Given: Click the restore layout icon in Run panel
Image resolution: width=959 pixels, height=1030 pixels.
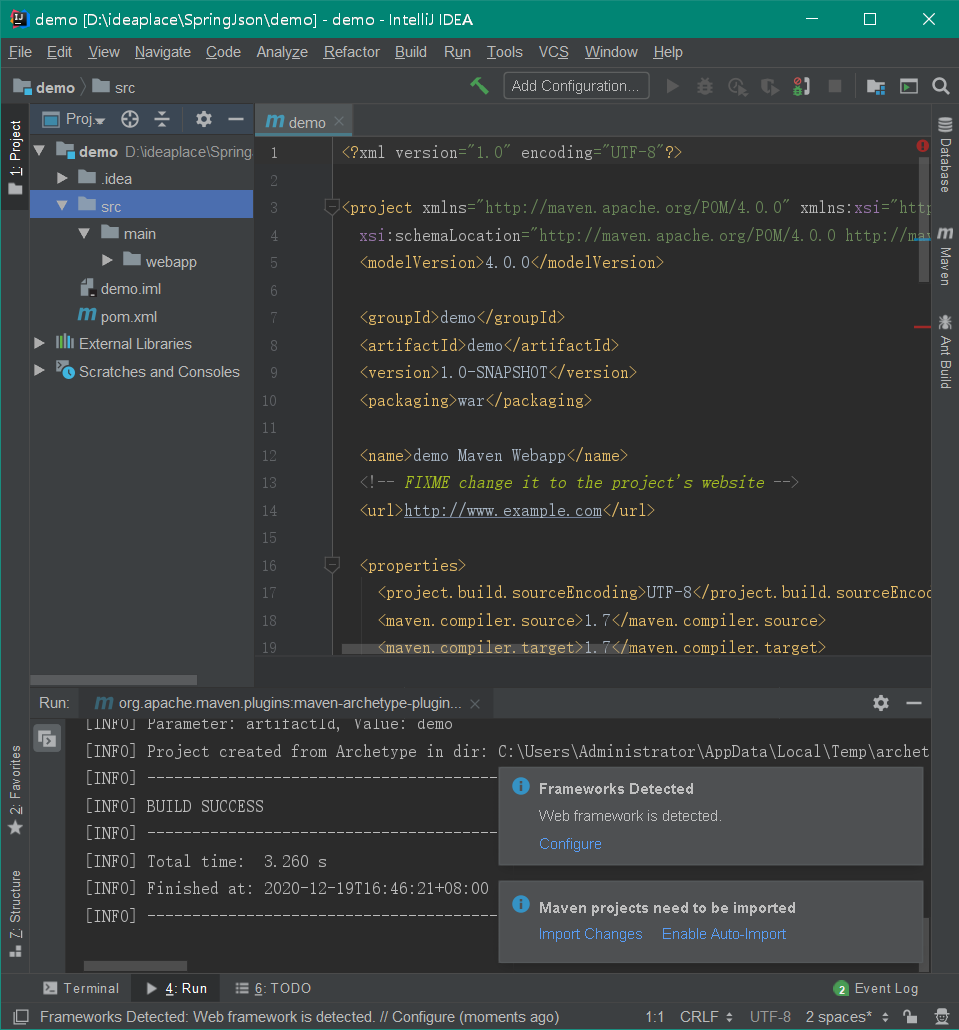Looking at the screenshot, I should 47,739.
